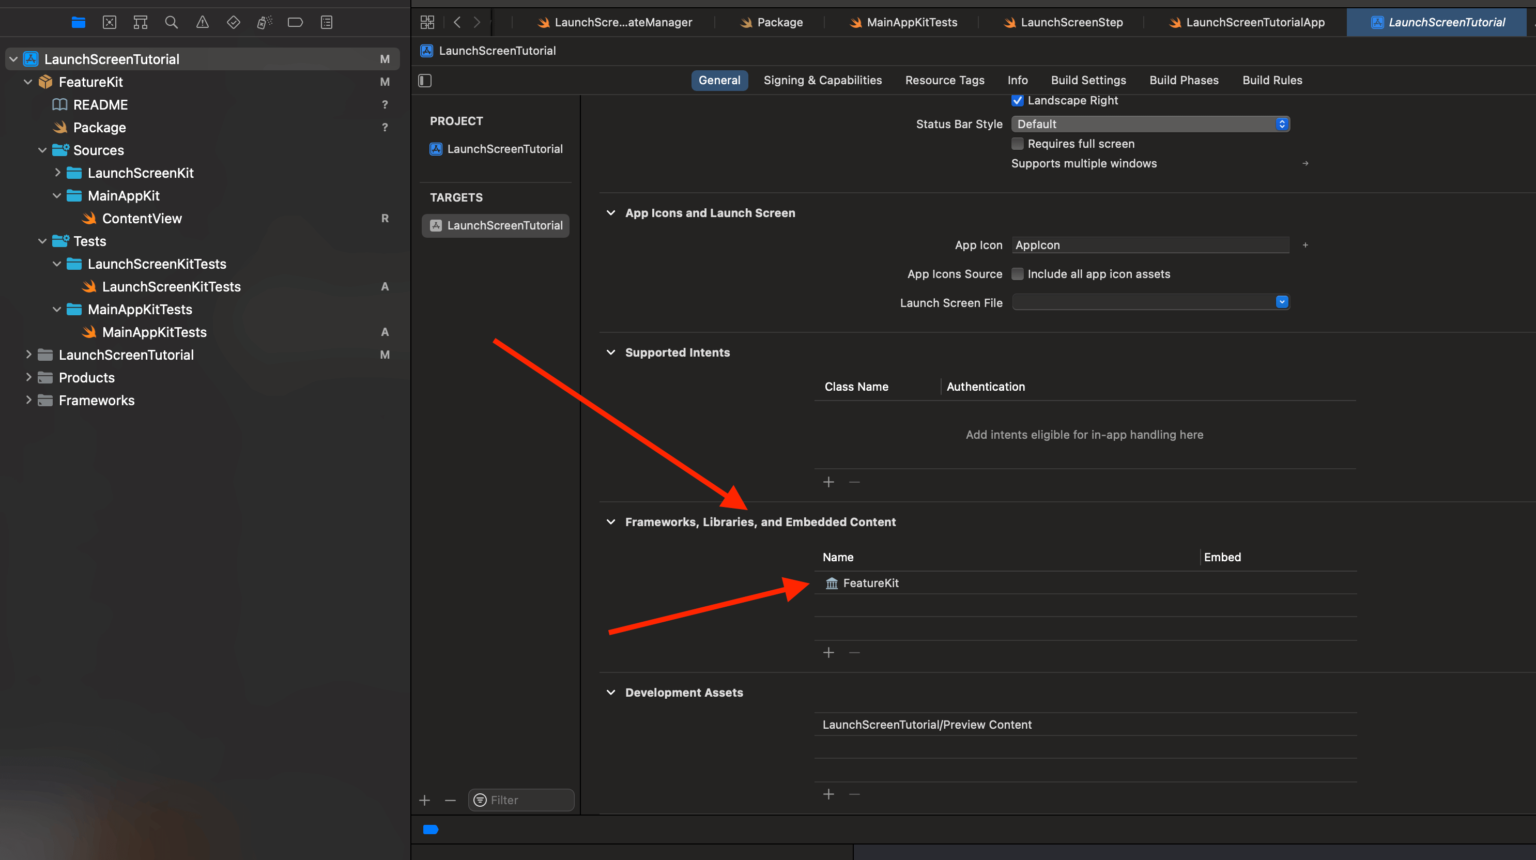
Task: Check Include all app icon assets
Action: tap(1017, 273)
